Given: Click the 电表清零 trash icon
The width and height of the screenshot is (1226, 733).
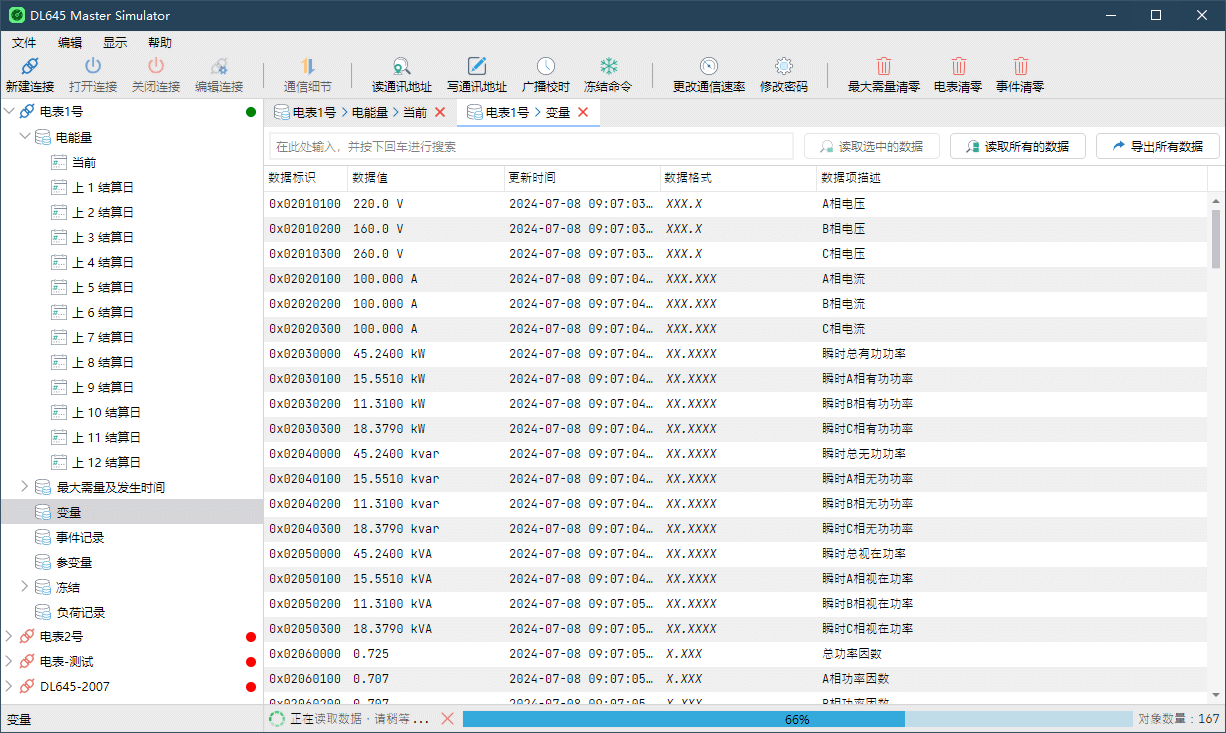Looking at the screenshot, I should (x=958, y=66).
